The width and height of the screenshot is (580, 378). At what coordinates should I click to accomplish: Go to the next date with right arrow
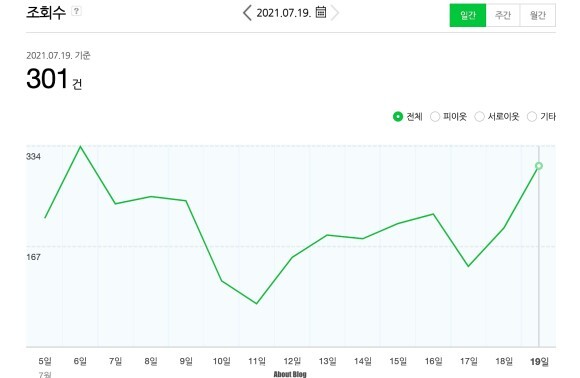click(335, 13)
